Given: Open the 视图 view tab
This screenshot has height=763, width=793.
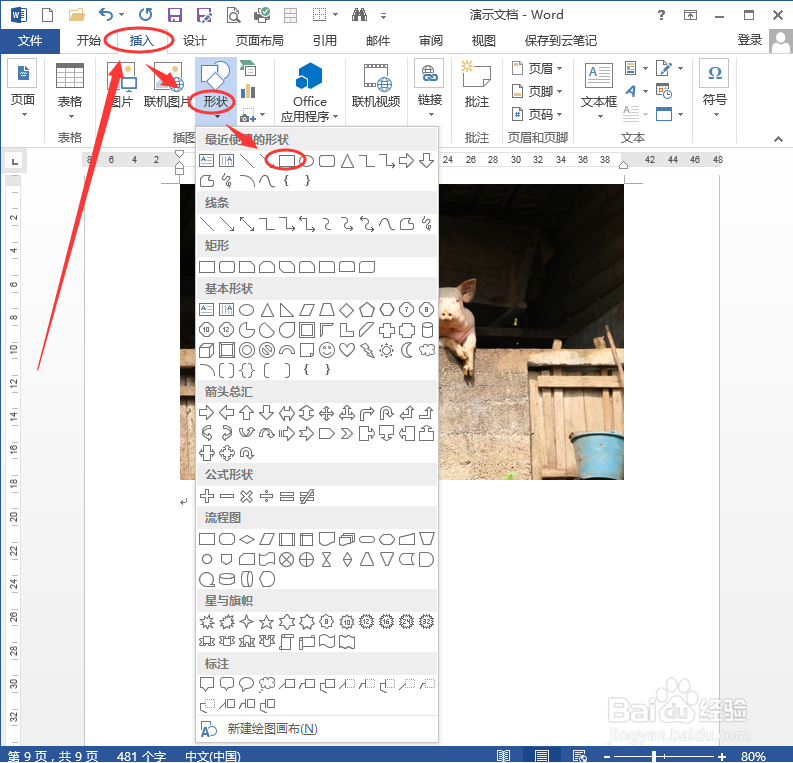Looking at the screenshot, I should pyautogui.click(x=483, y=40).
